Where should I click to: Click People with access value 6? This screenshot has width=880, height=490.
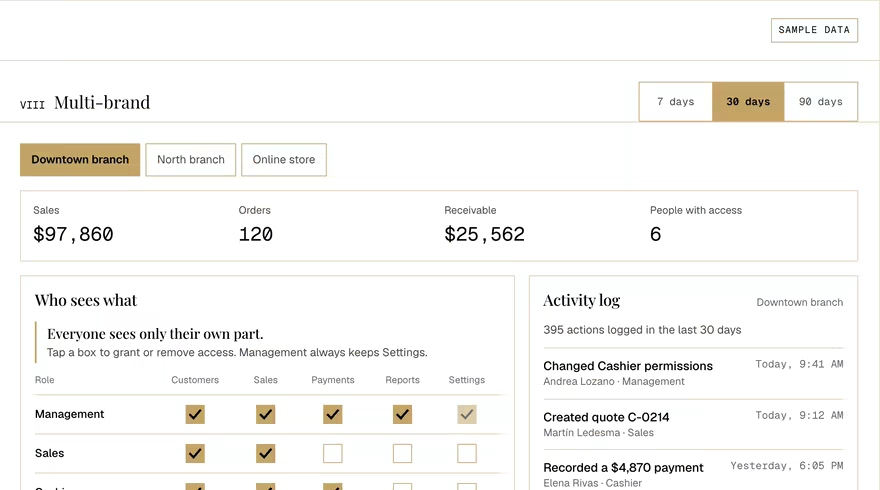pos(656,234)
